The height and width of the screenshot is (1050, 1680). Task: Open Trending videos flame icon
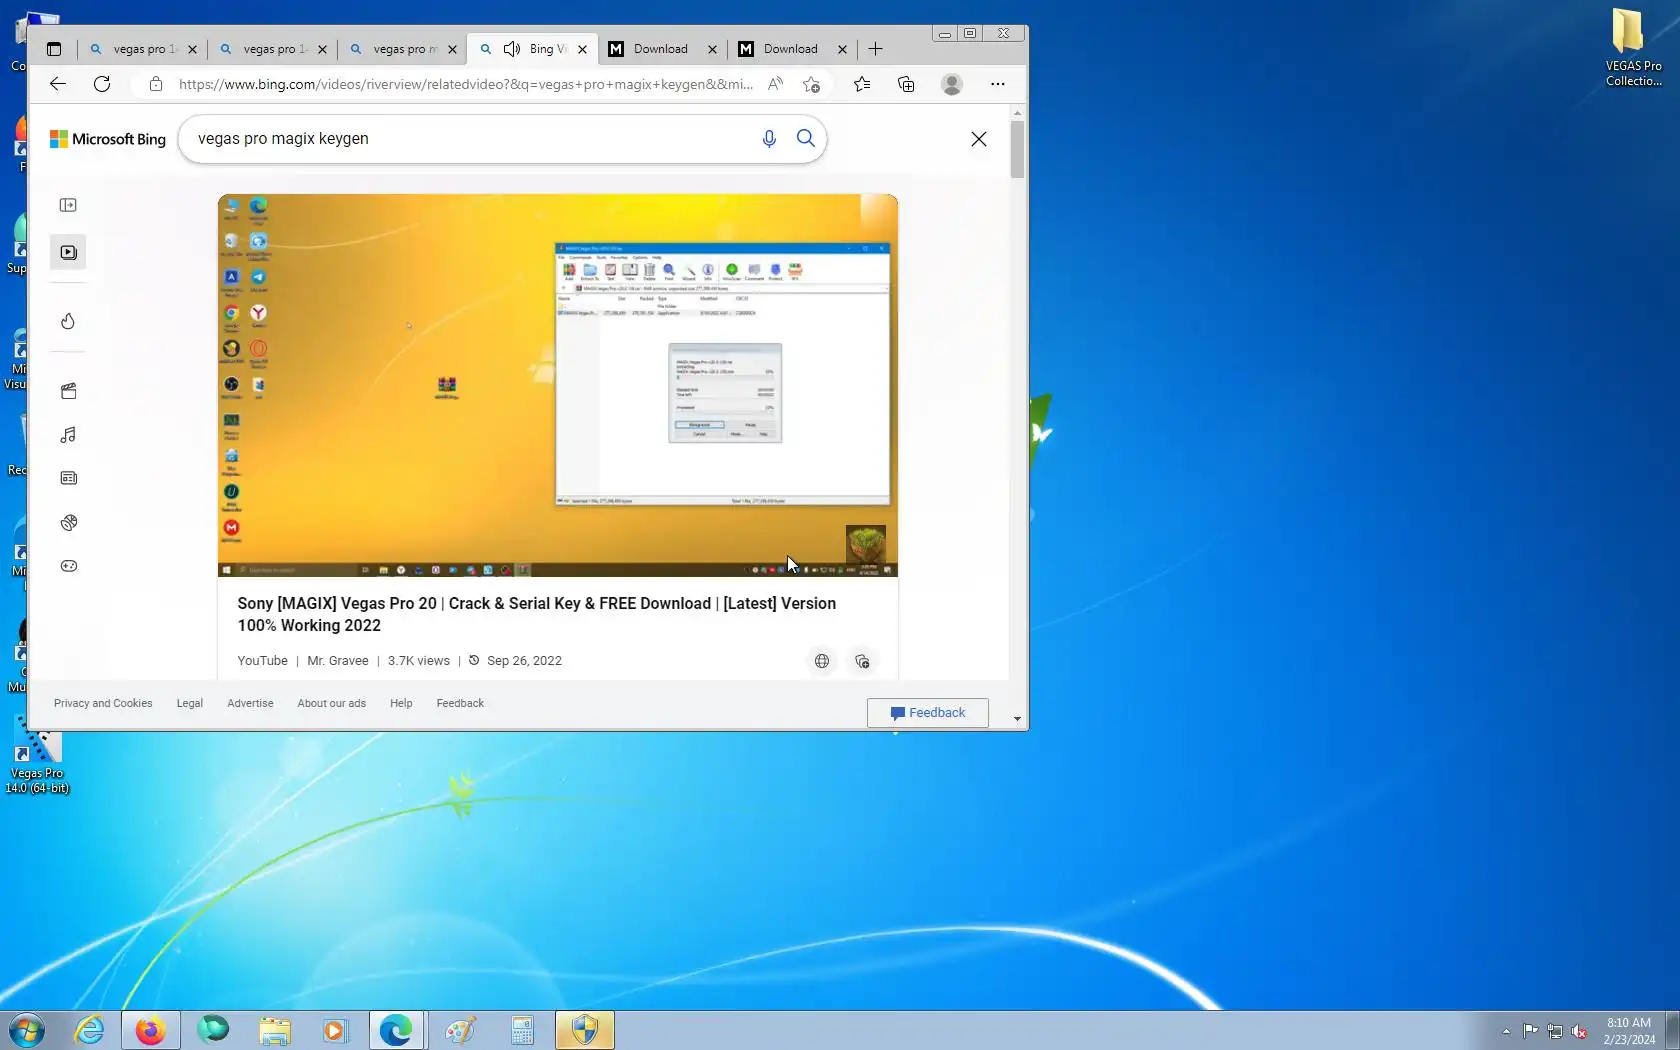click(68, 321)
